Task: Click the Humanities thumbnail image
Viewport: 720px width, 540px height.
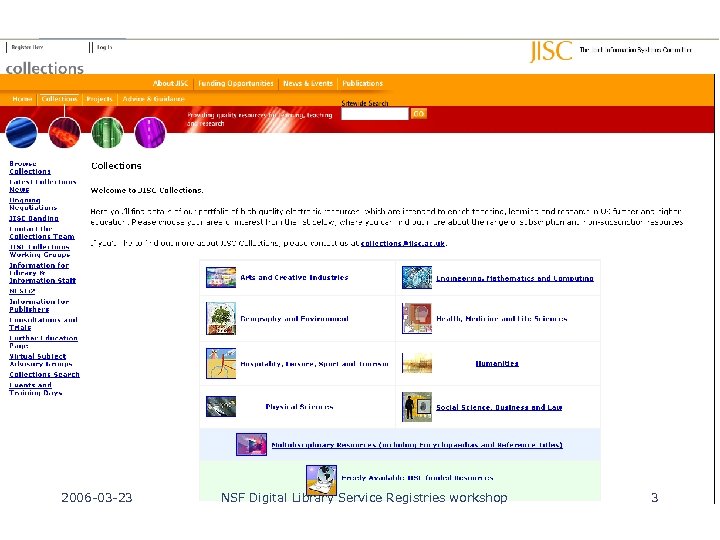Action: coord(416,363)
